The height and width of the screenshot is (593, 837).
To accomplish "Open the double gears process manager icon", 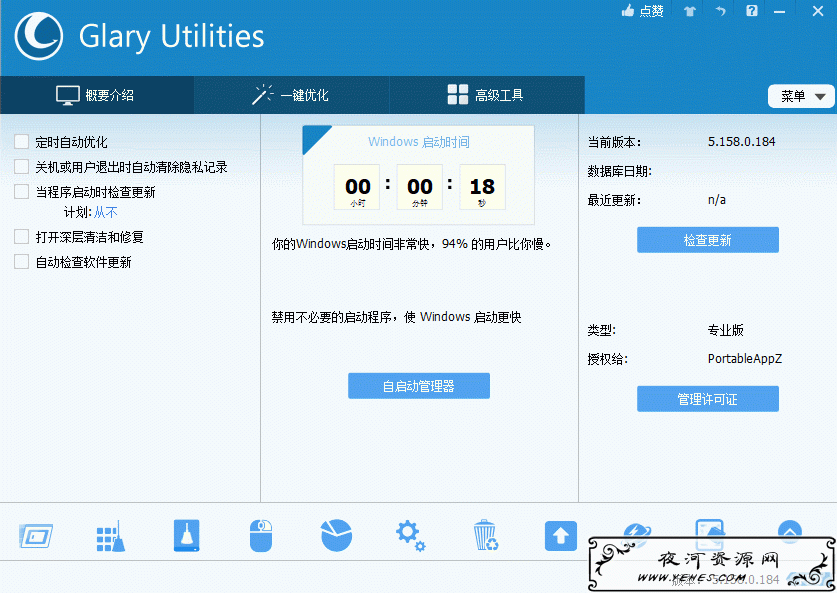I will tap(410, 536).
